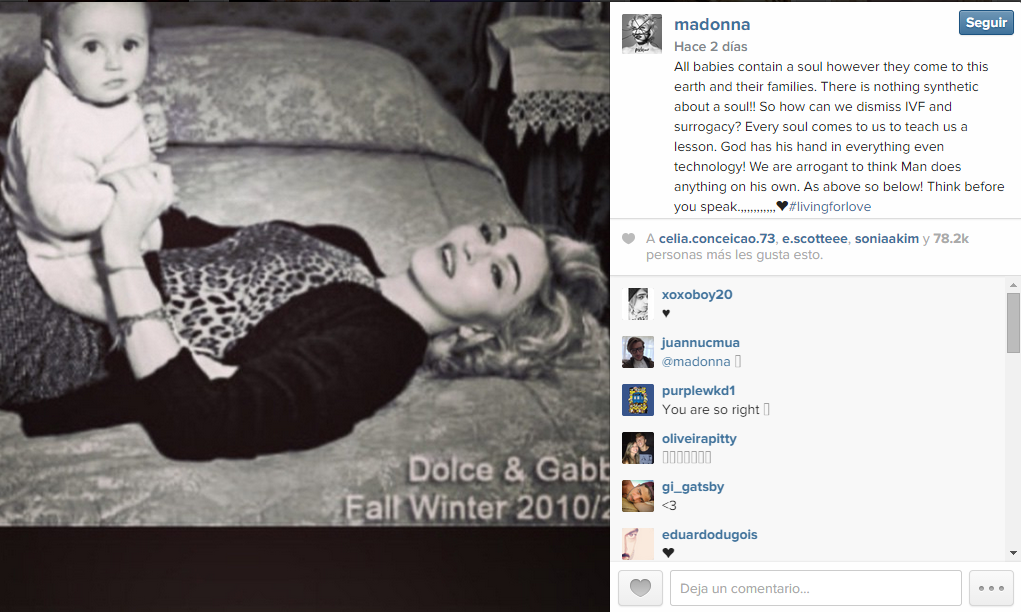
Task: Click the black and white photo
Action: 305,264
